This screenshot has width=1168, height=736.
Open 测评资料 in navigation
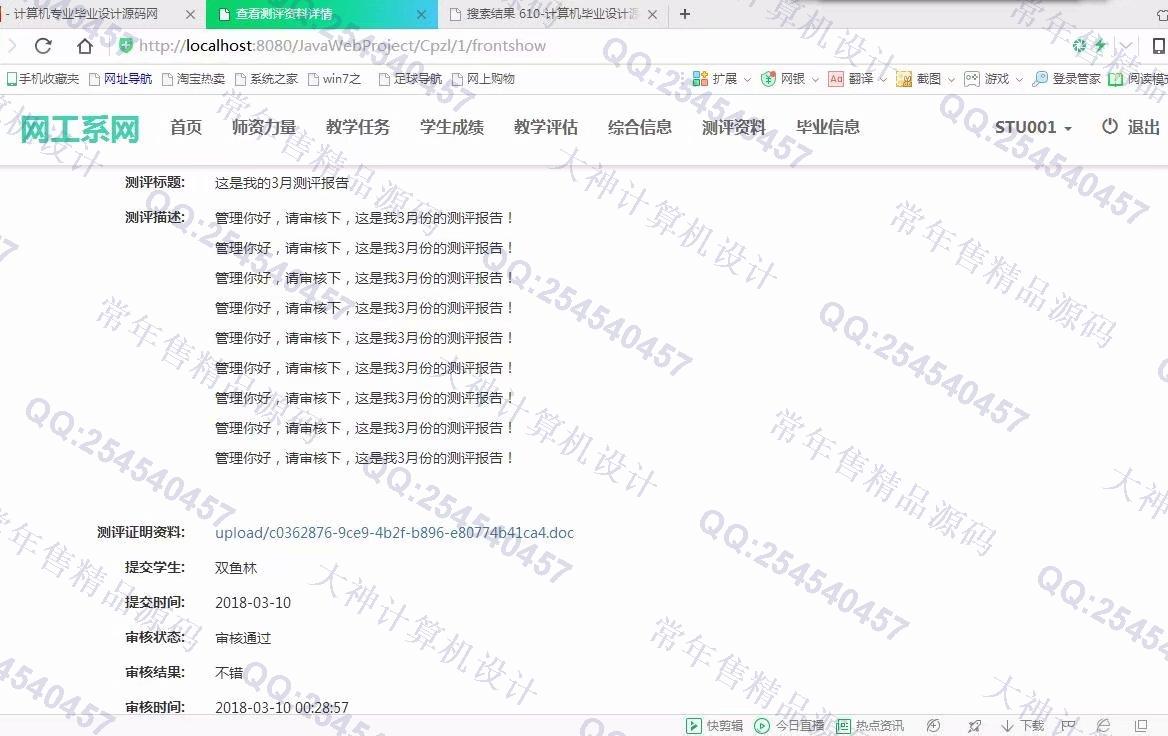point(733,127)
